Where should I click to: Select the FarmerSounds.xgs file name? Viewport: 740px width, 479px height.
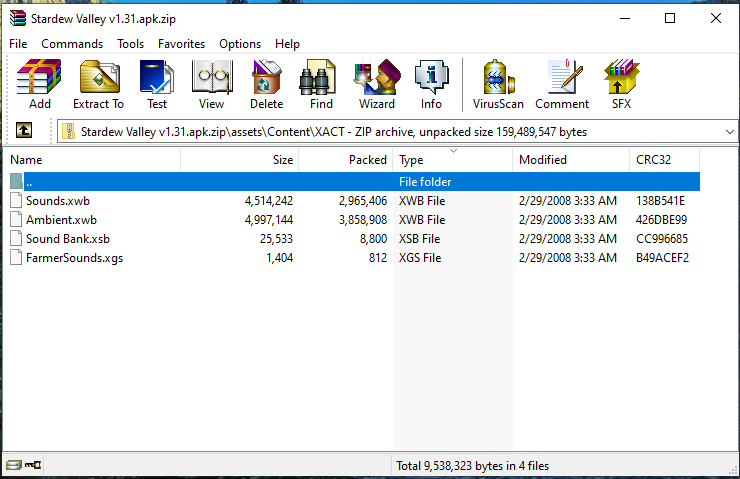[x=75, y=258]
